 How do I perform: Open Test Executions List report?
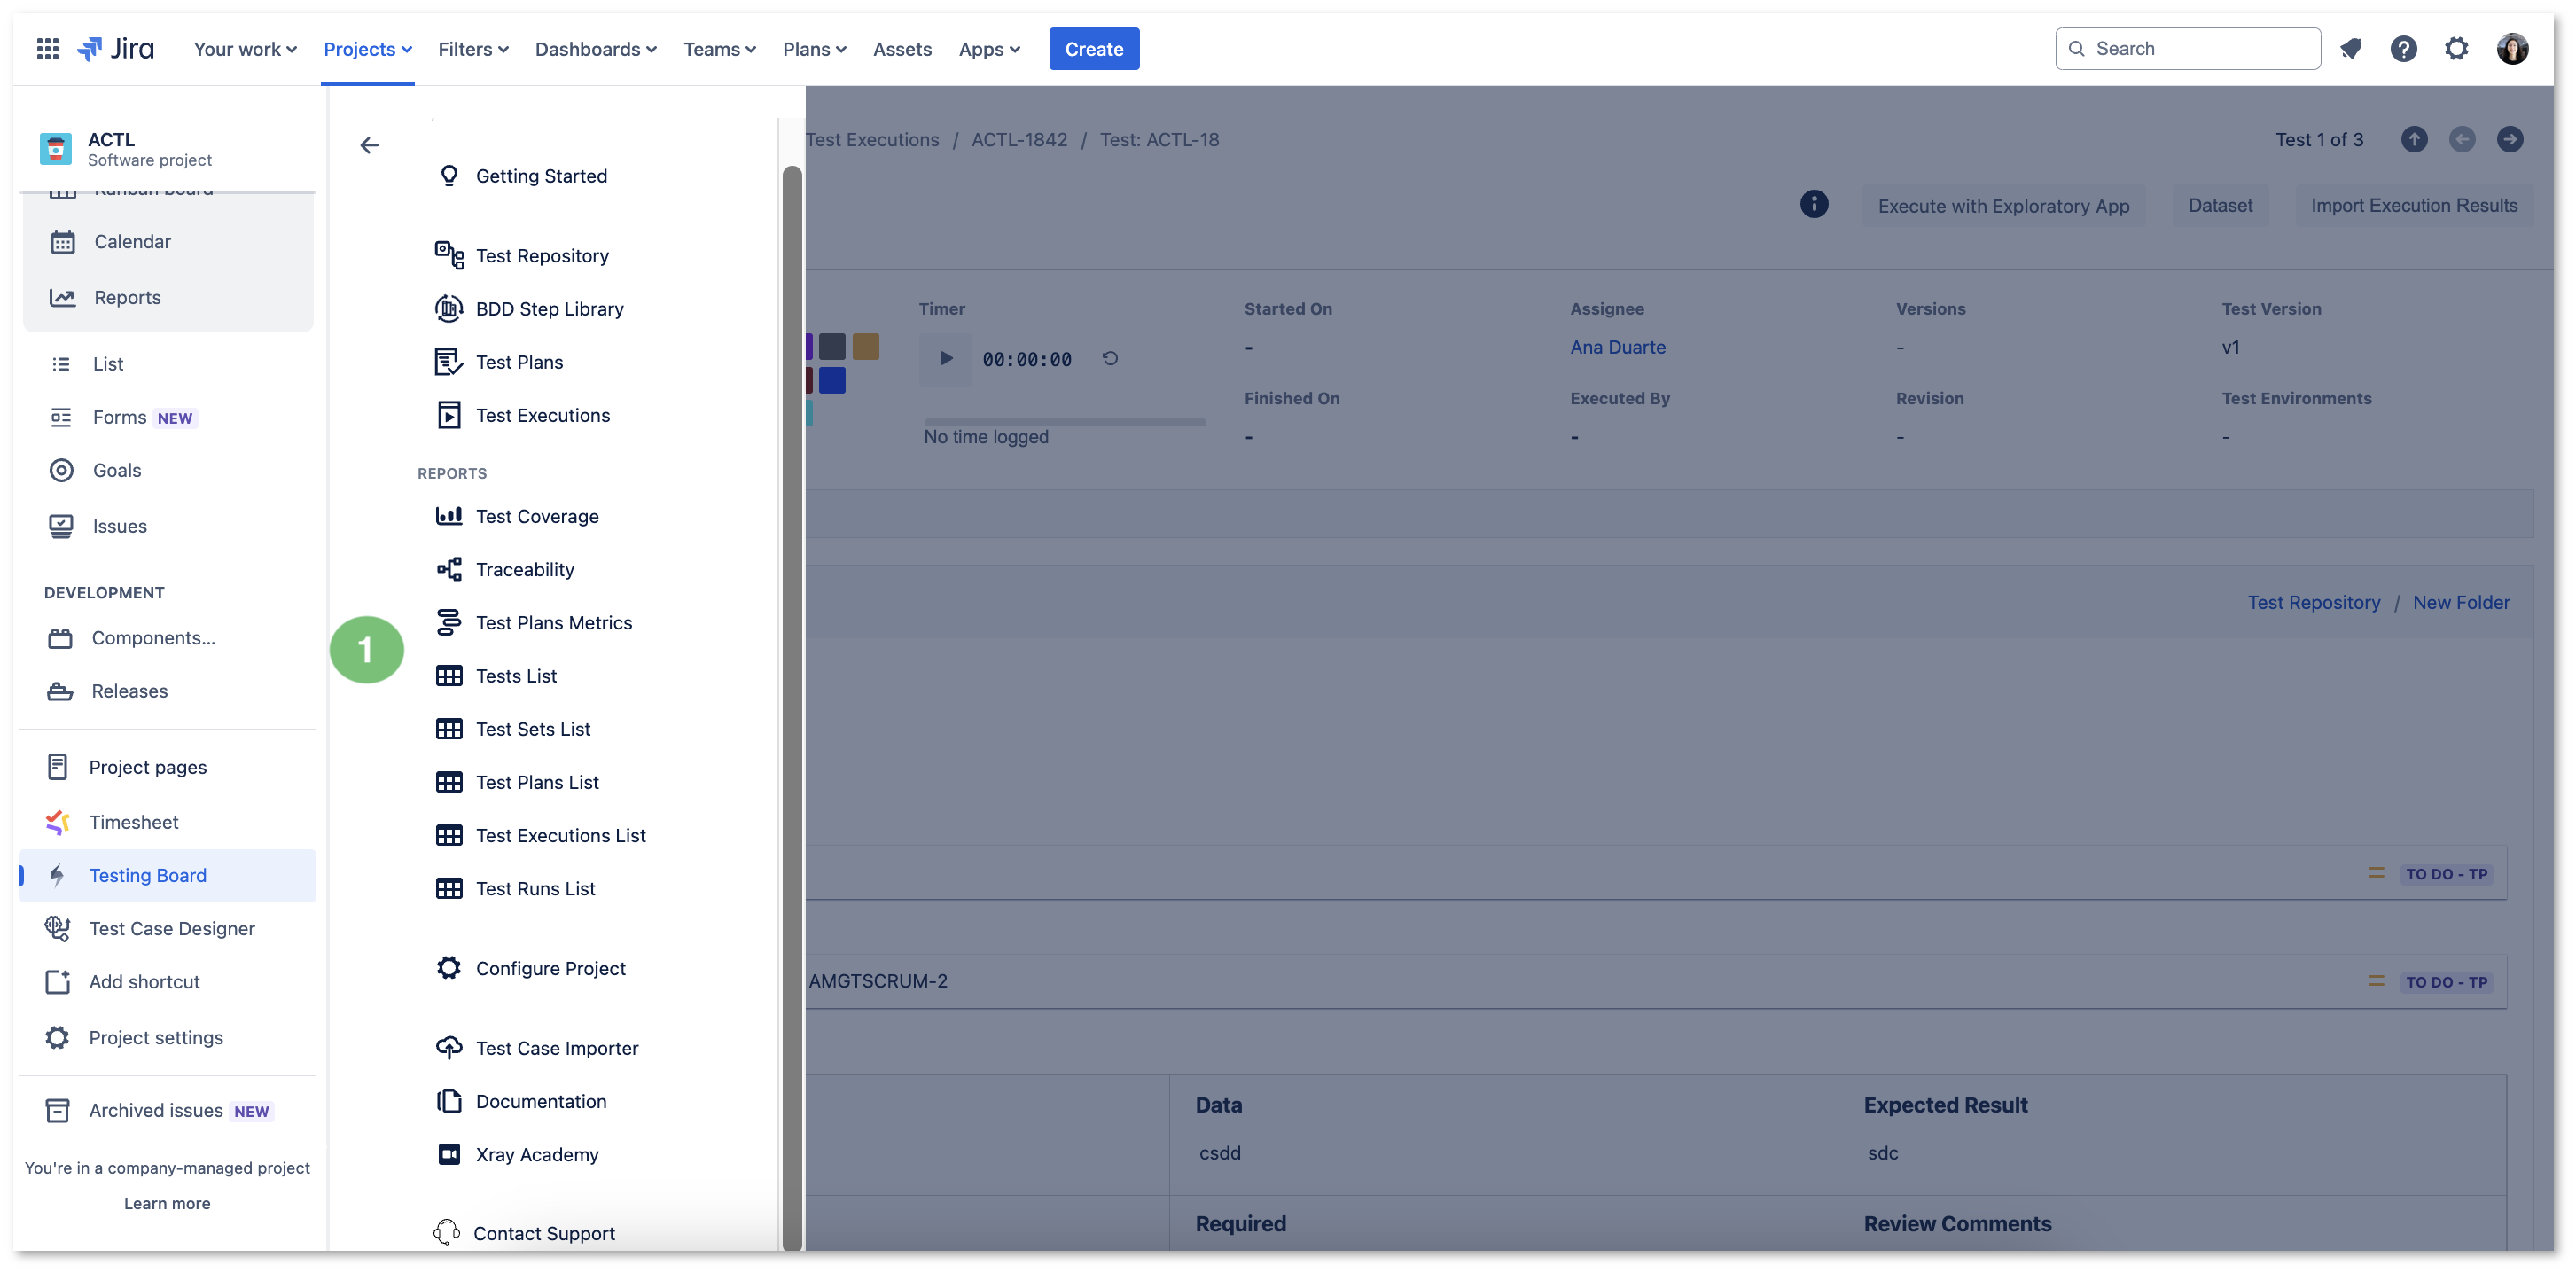[560, 835]
